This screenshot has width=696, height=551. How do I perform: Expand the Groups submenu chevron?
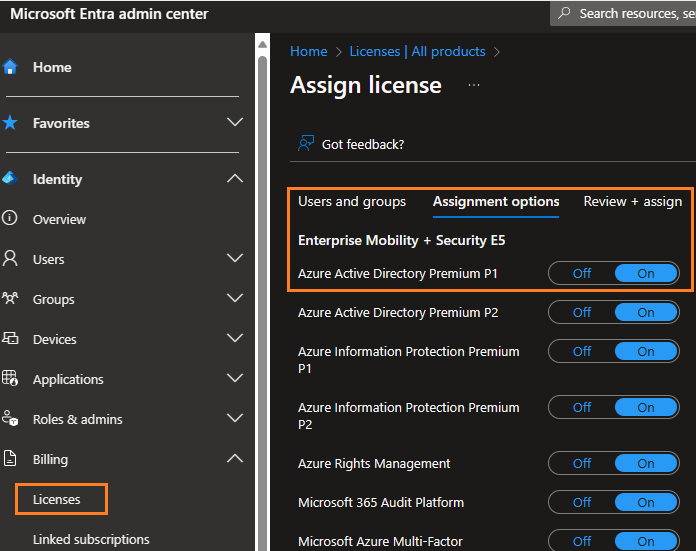(235, 298)
